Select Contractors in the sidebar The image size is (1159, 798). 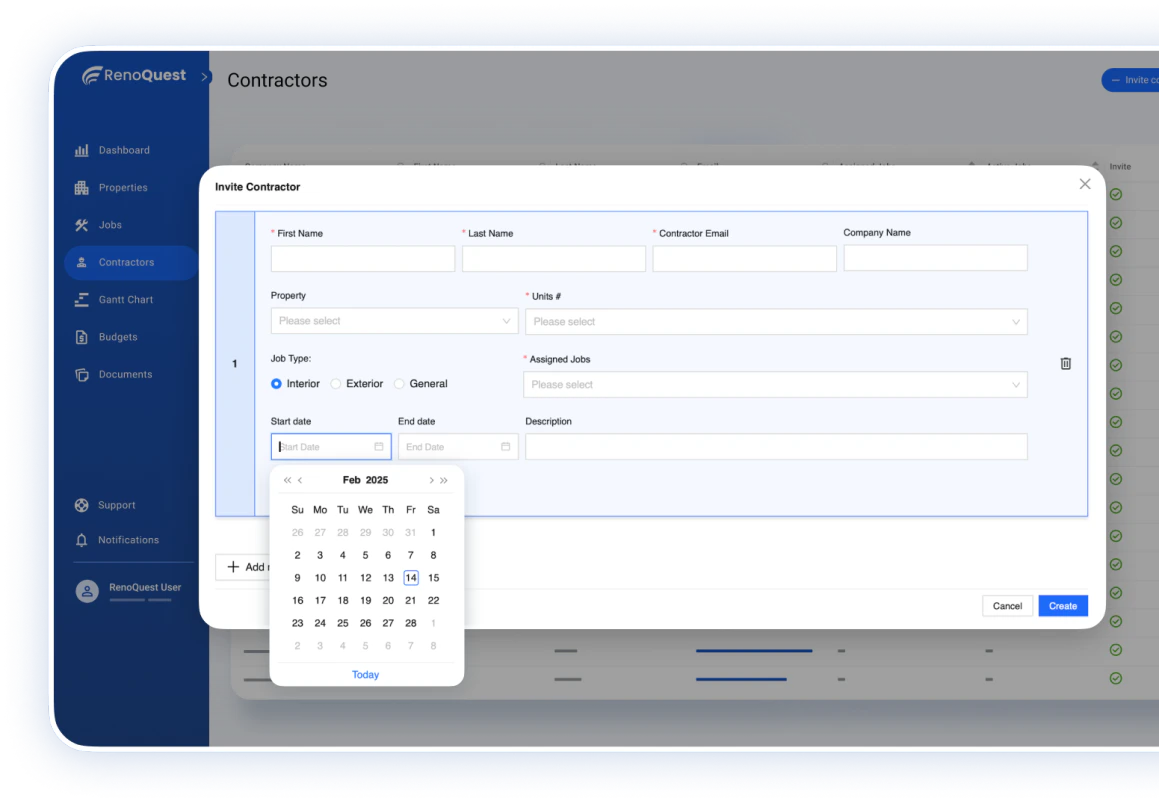131,262
